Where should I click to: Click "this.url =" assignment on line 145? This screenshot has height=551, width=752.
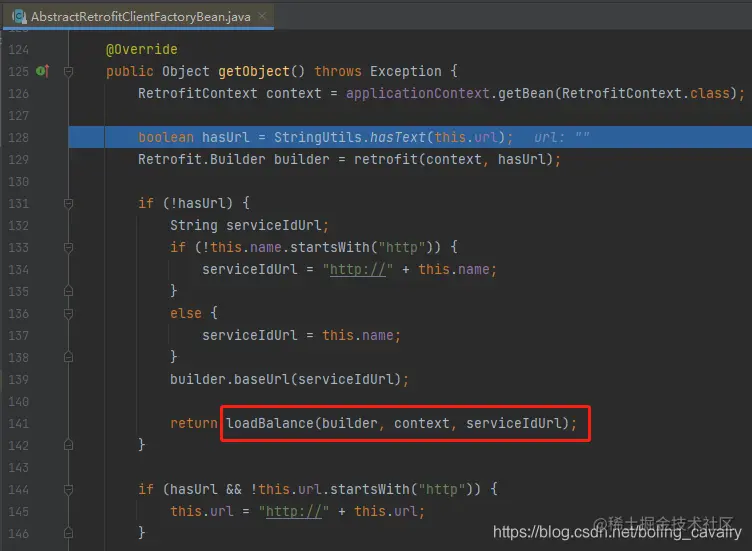click(x=210, y=512)
